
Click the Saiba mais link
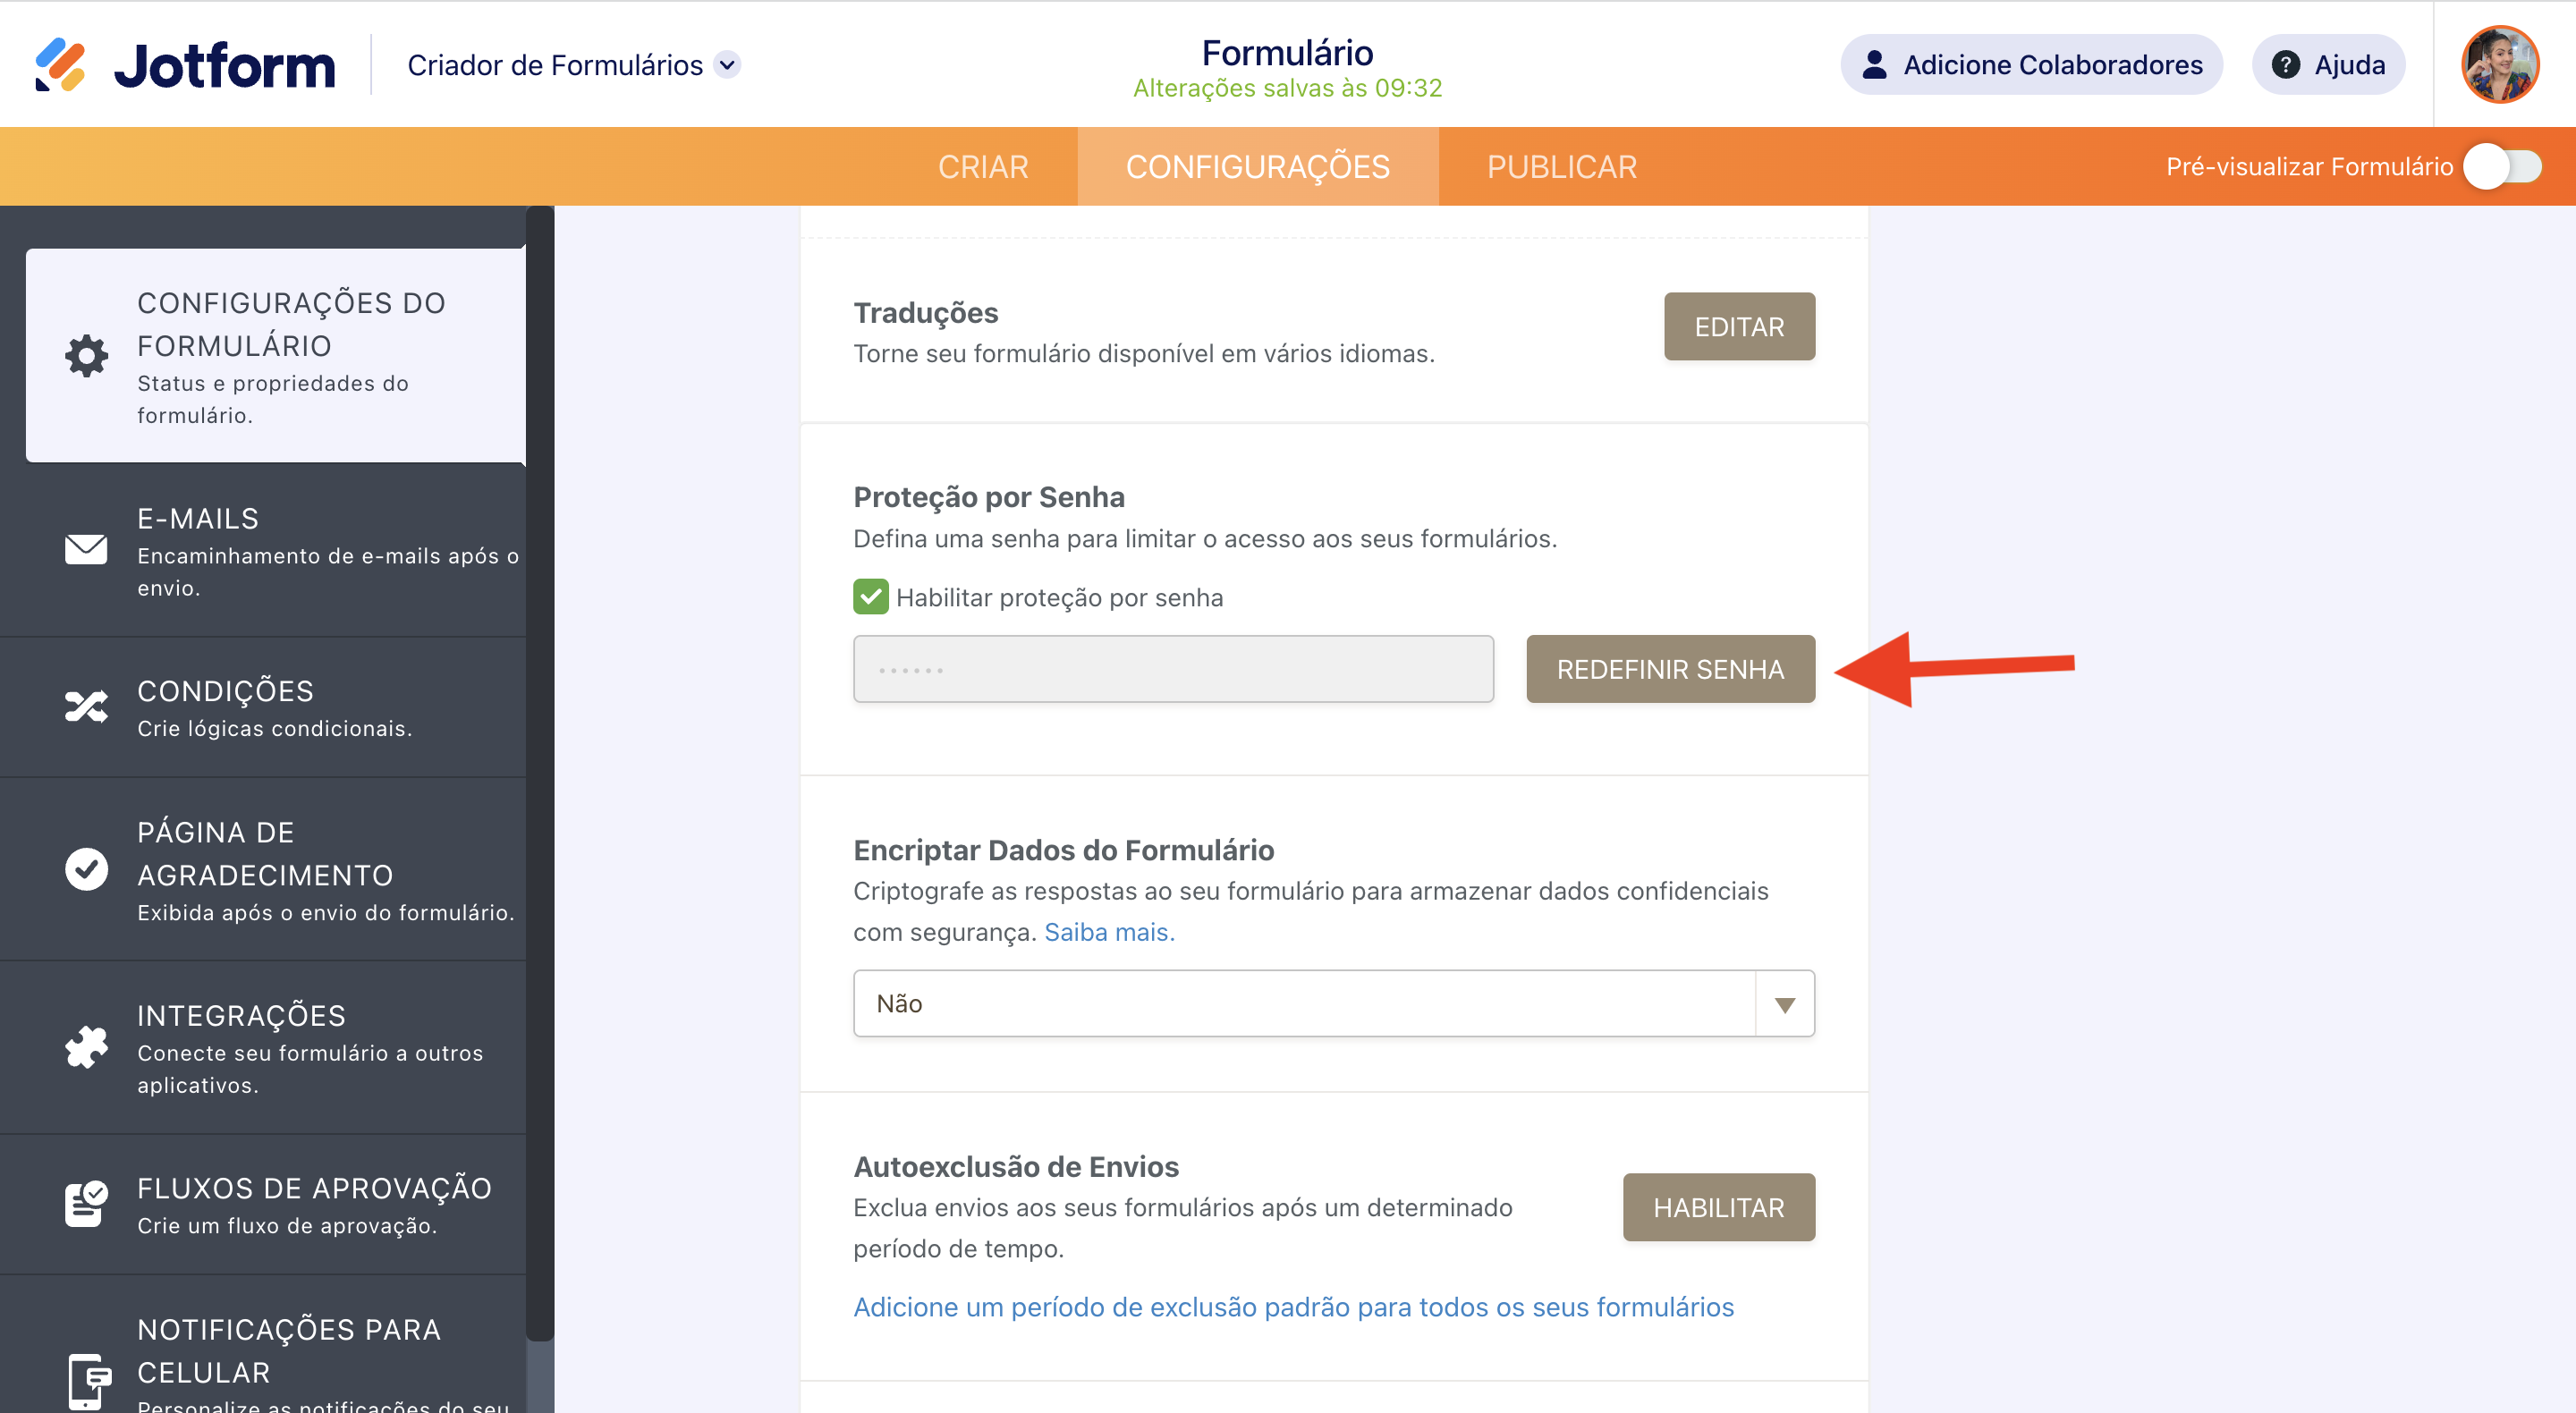pyautogui.click(x=1108, y=932)
